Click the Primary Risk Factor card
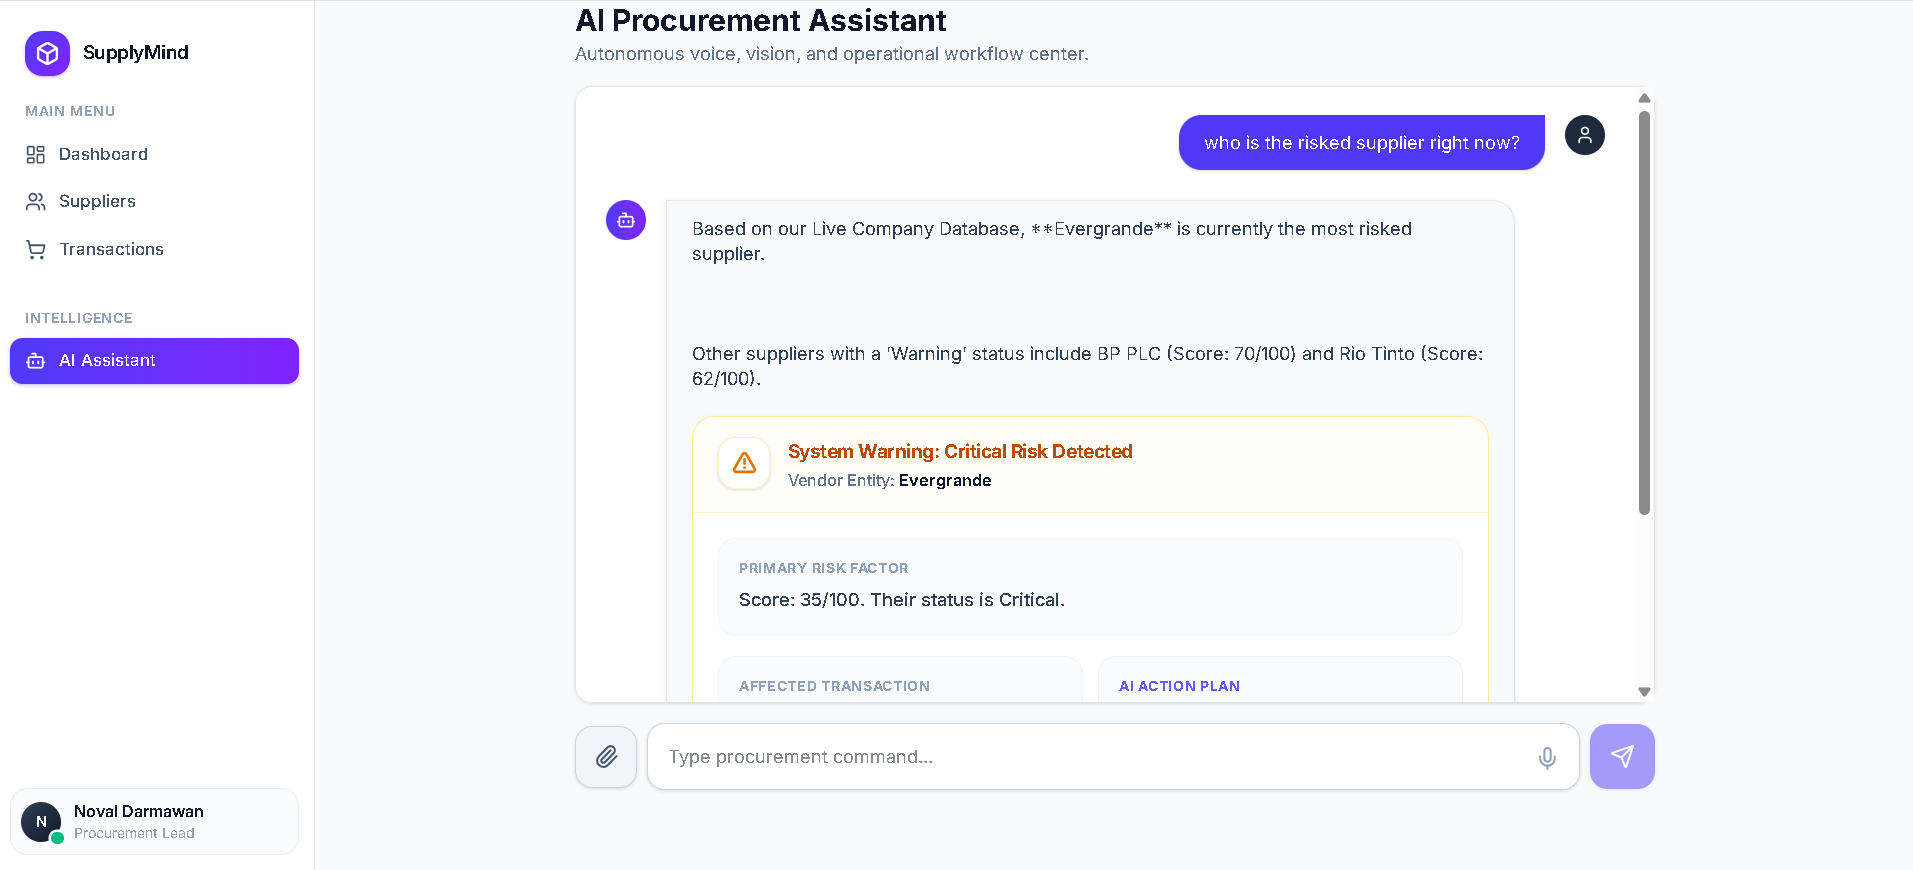This screenshot has width=1913, height=870. click(x=1090, y=587)
